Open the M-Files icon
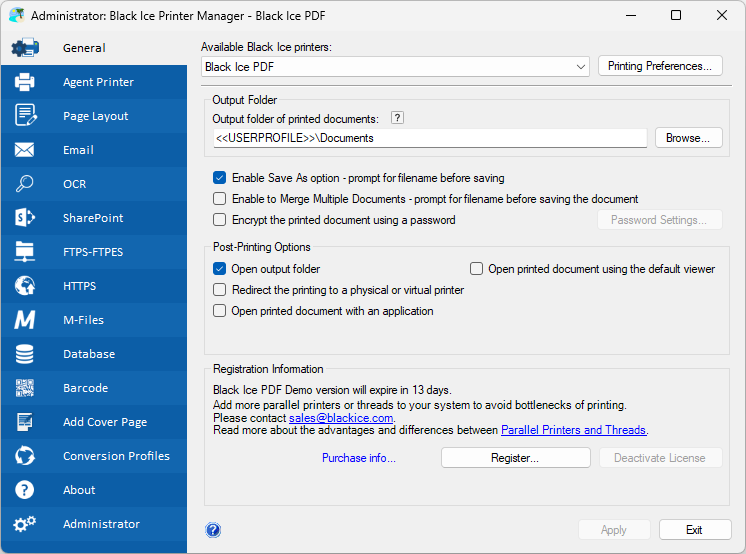The image size is (746, 554). (25, 320)
